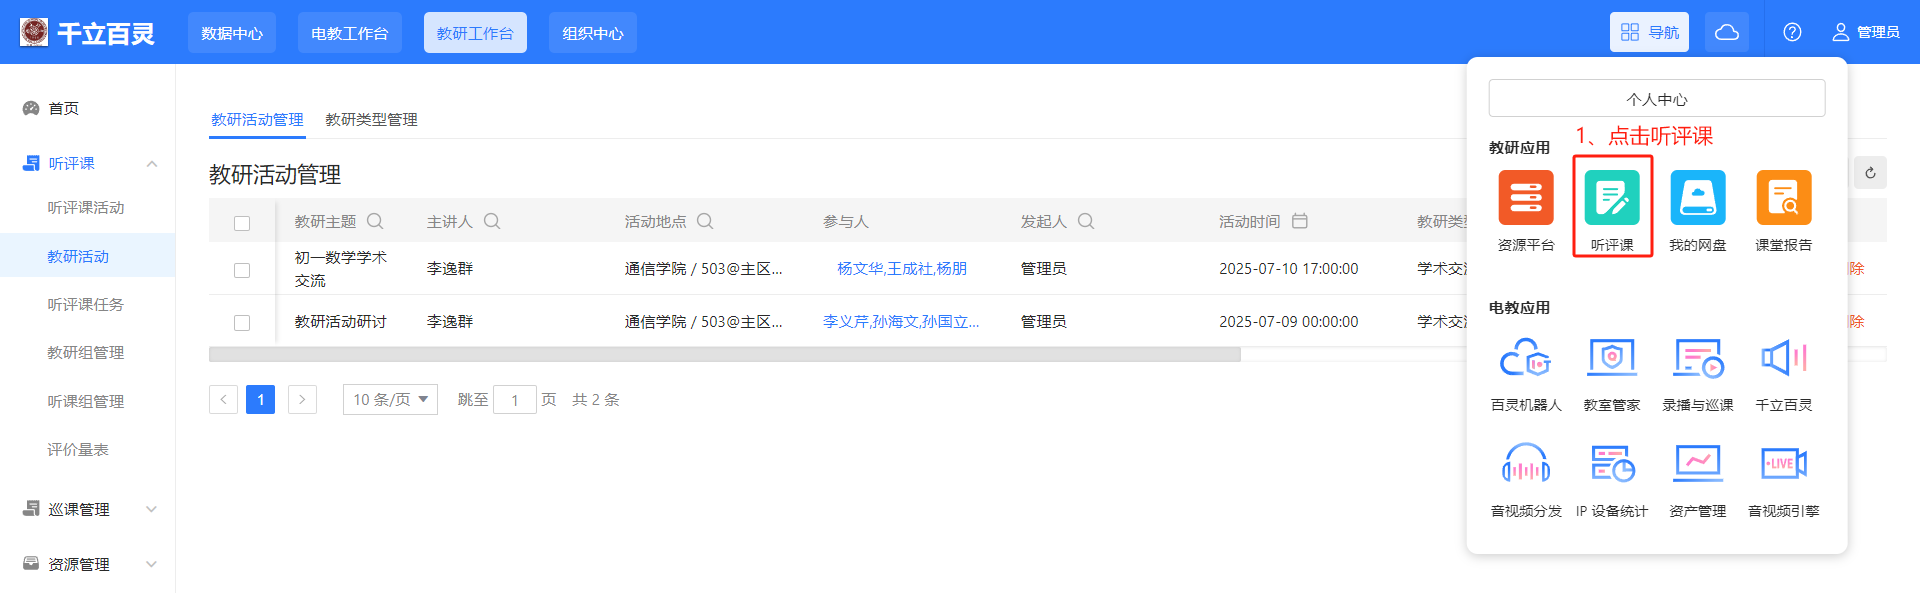Screen dimensions: 1920x593
Task: Open the 资源平台 app icon
Action: coord(1525,198)
